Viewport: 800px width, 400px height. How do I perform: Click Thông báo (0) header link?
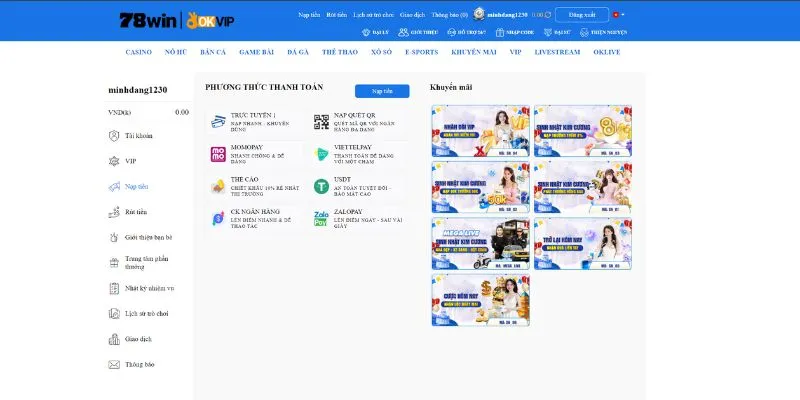[x=449, y=15]
